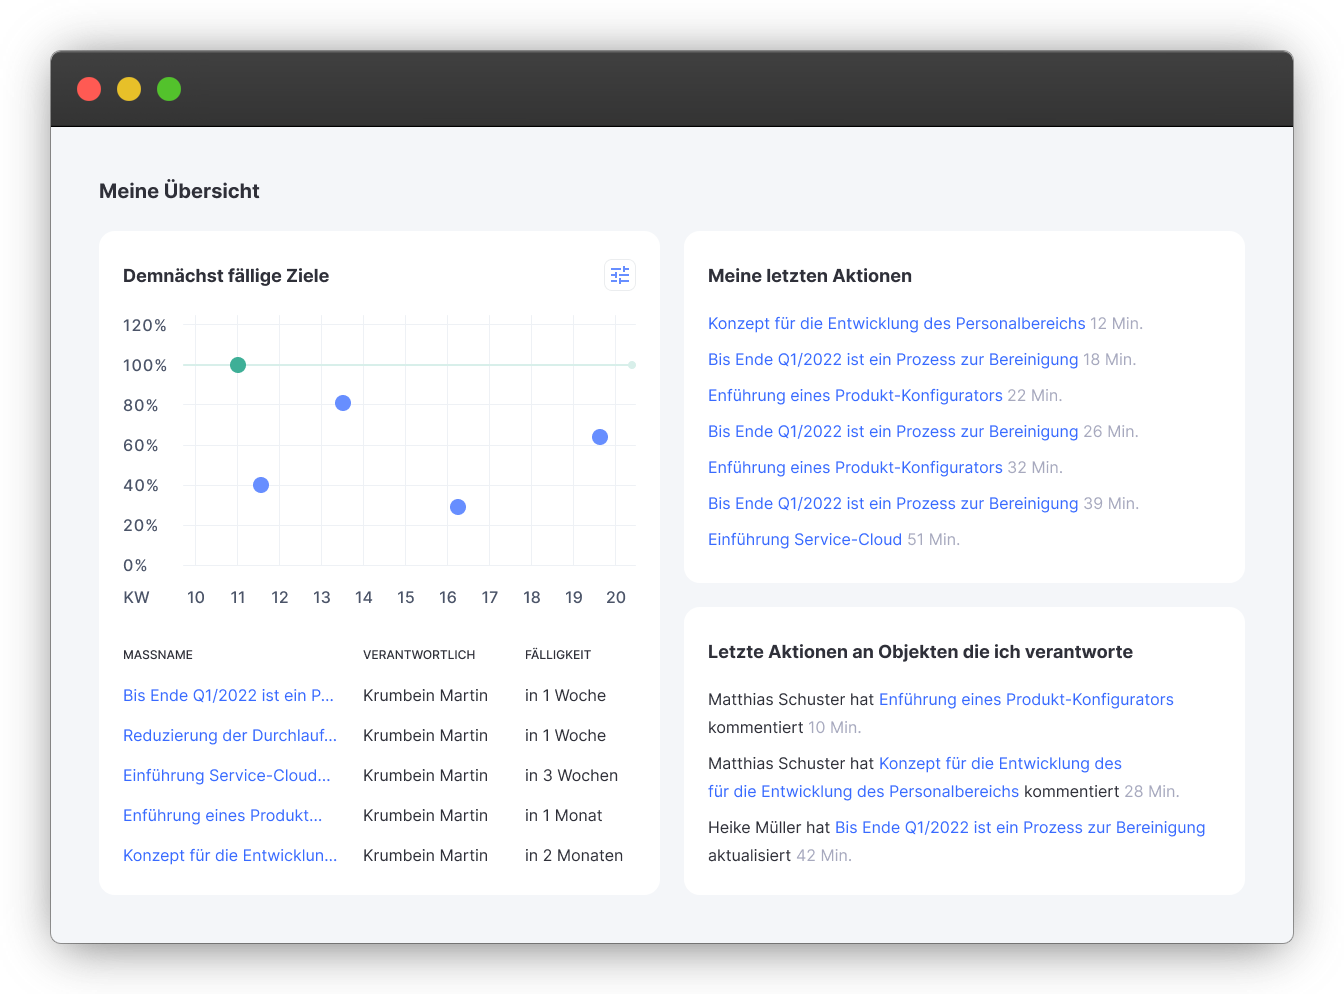
Task: Open goal 'Reduzierung der Durchlauf...'
Action: pyautogui.click(x=230, y=735)
